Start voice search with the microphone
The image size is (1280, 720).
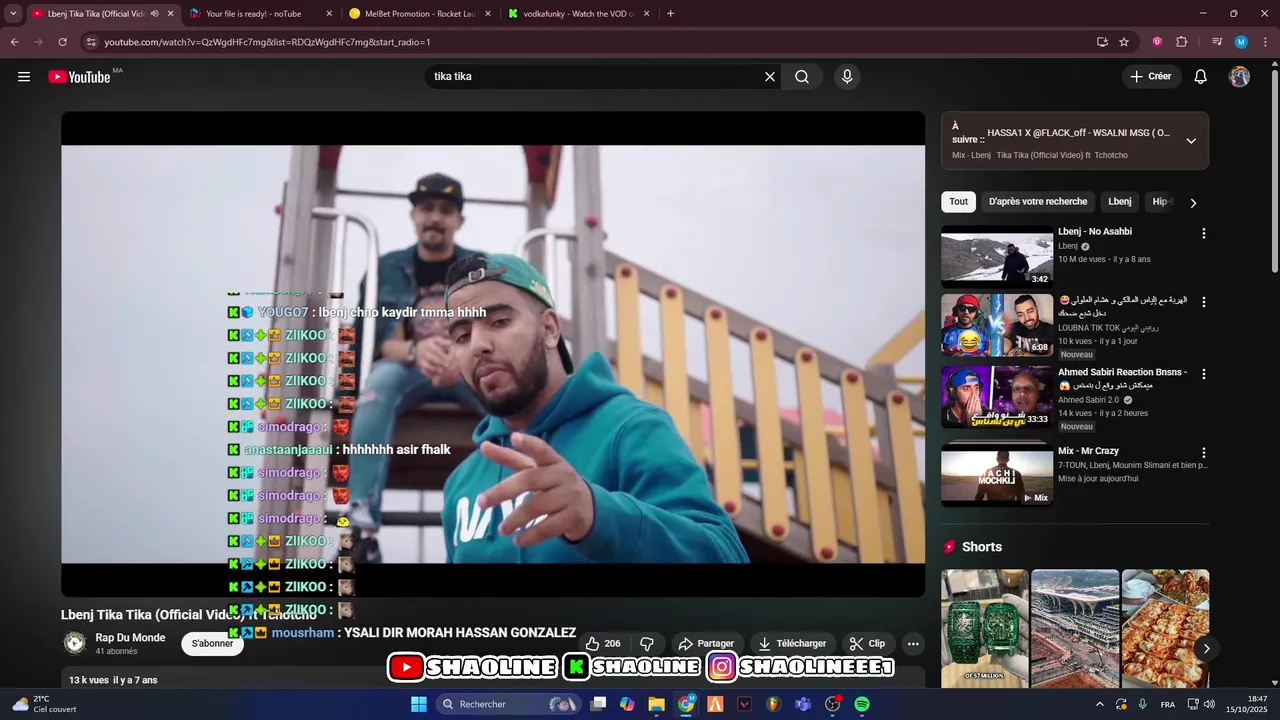pyautogui.click(x=847, y=77)
